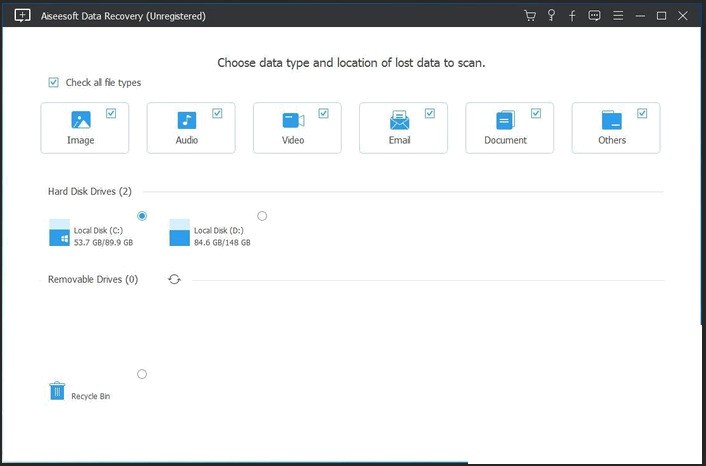Click the Image file type icon
Screen dimensions: 706x466
(81, 120)
